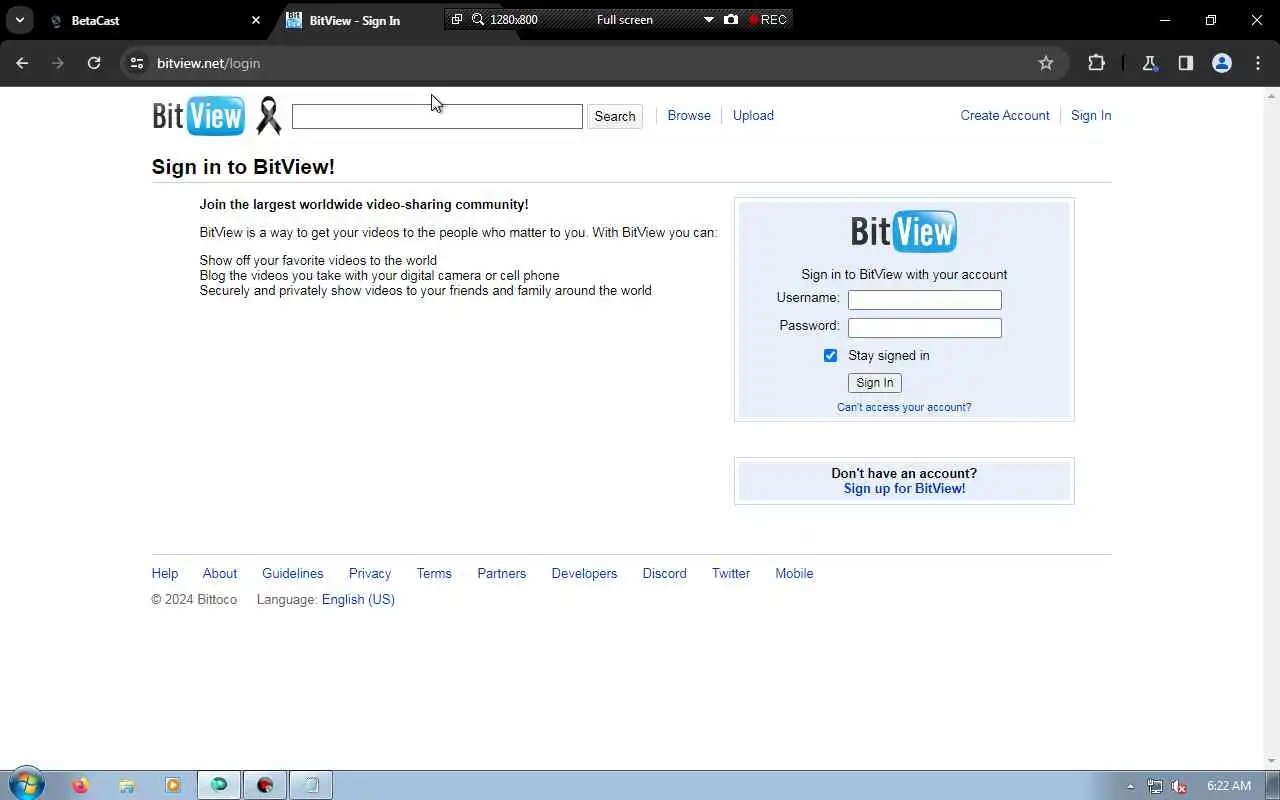Click the recorder magnifier icon
The width and height of the screenshot is (1280, 800).
point(478,19)
